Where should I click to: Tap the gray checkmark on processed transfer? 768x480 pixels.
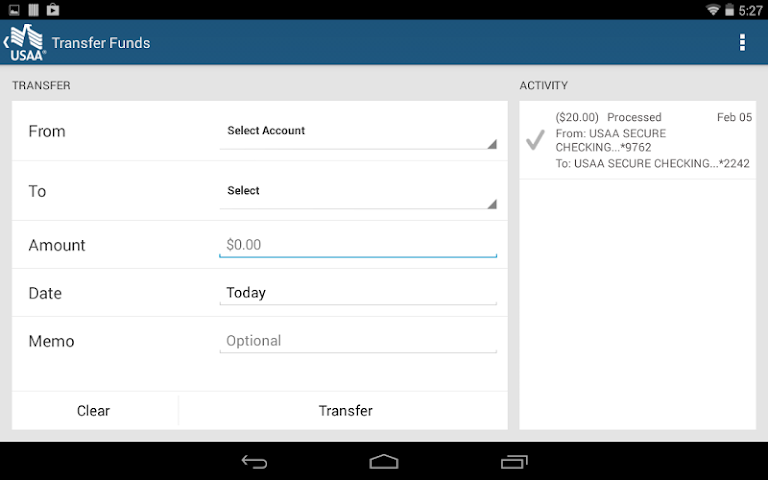[x=535, y=140]
